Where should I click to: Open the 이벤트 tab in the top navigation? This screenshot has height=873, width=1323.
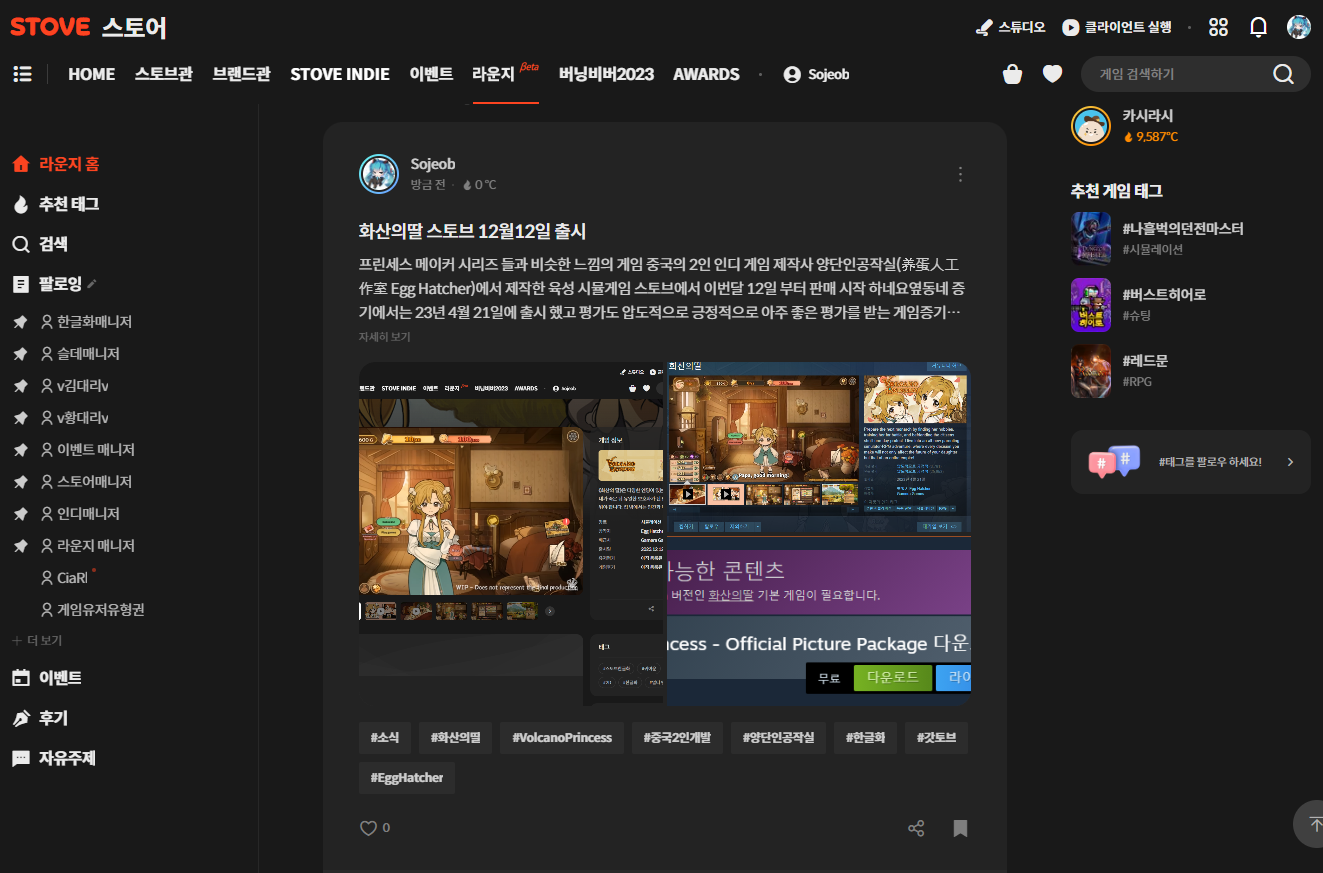coord(431,74)
